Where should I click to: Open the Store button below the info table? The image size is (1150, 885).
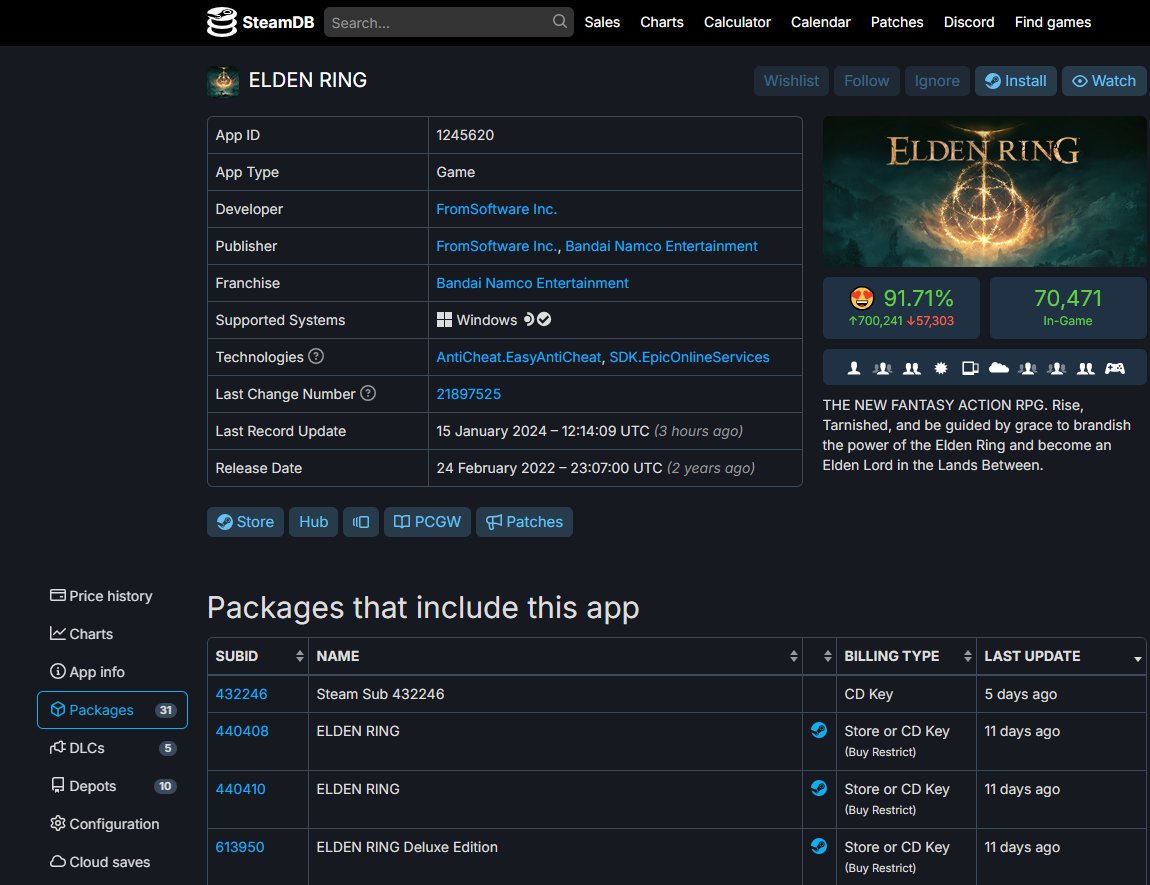[x=245, y=522]
